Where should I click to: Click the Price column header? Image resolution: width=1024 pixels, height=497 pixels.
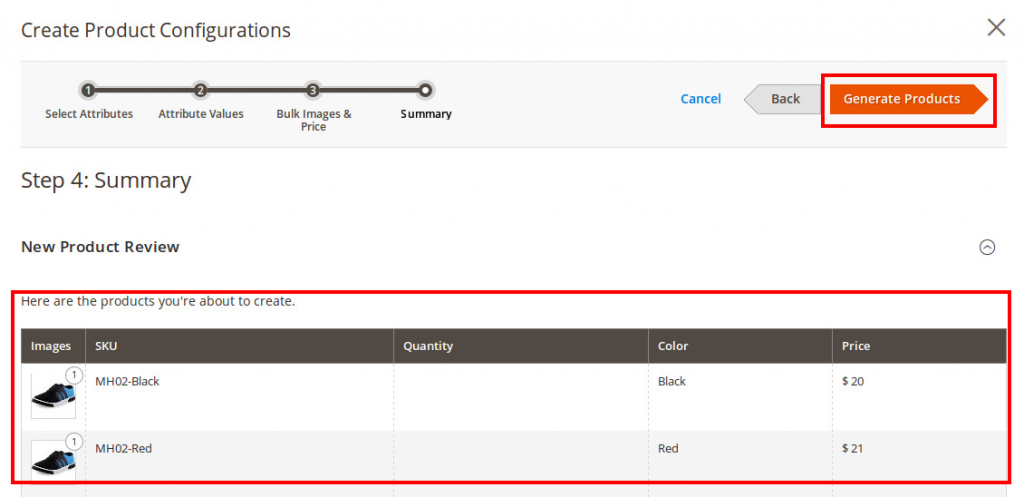(x=856, y=346)
